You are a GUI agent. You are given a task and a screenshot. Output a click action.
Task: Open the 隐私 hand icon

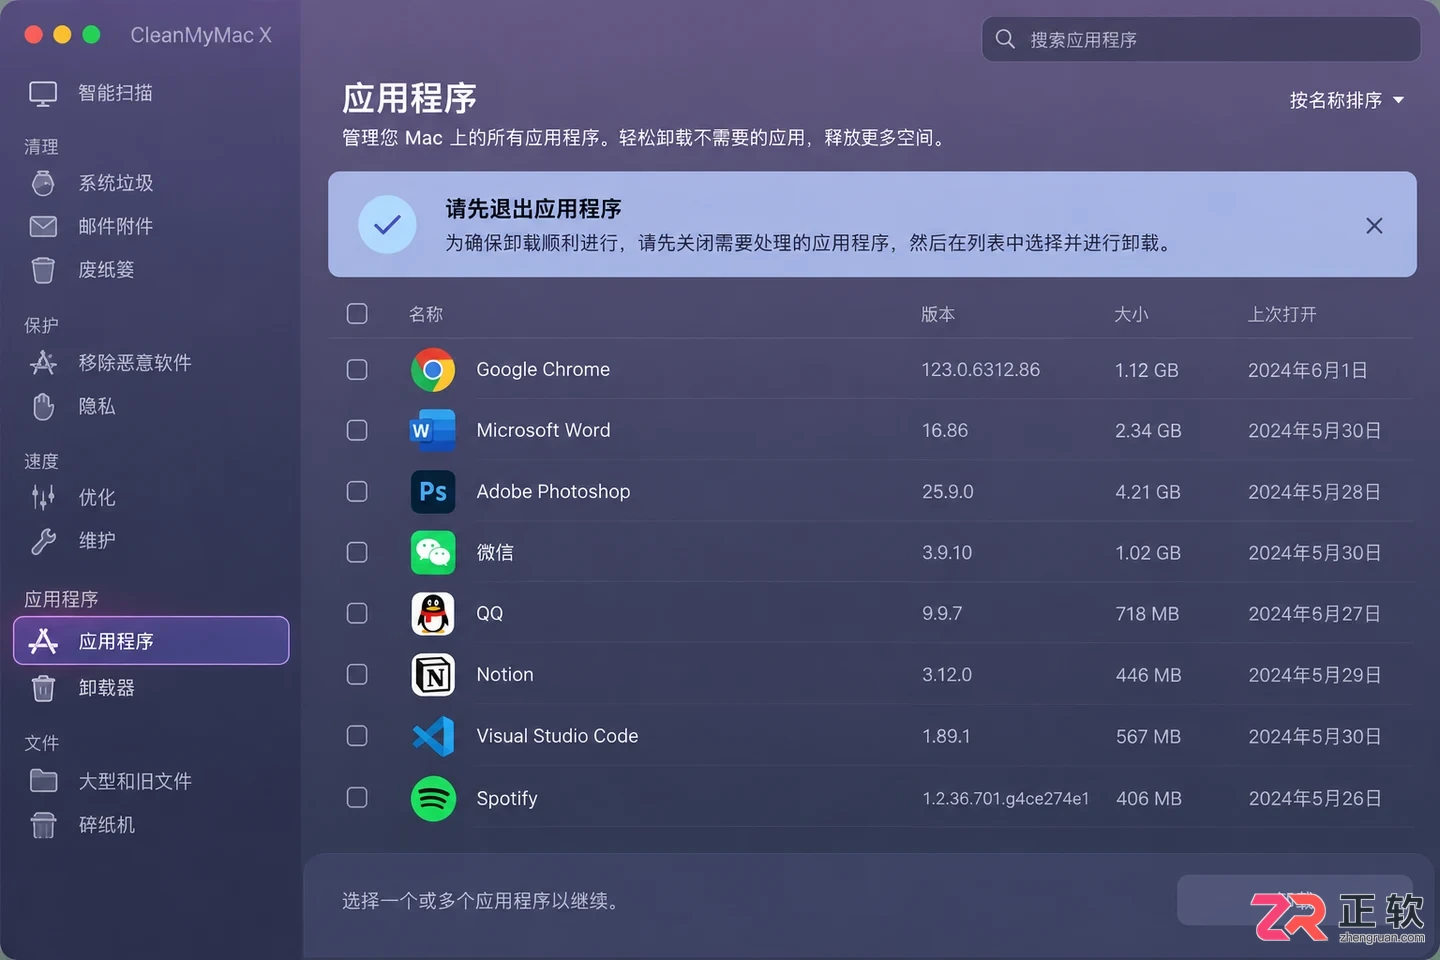pos(43,406)
